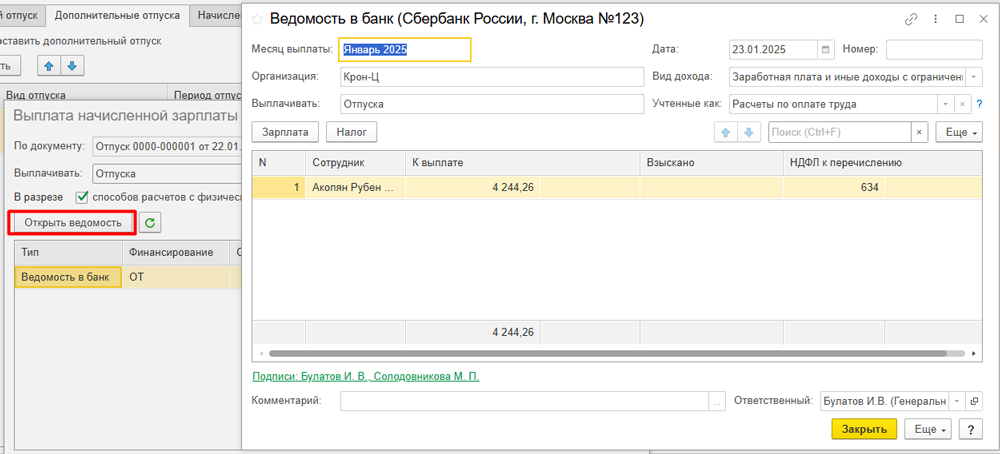1000x454 pixels.
Task: Expand the Вид дохода dropdown
Action: (974, 77)
